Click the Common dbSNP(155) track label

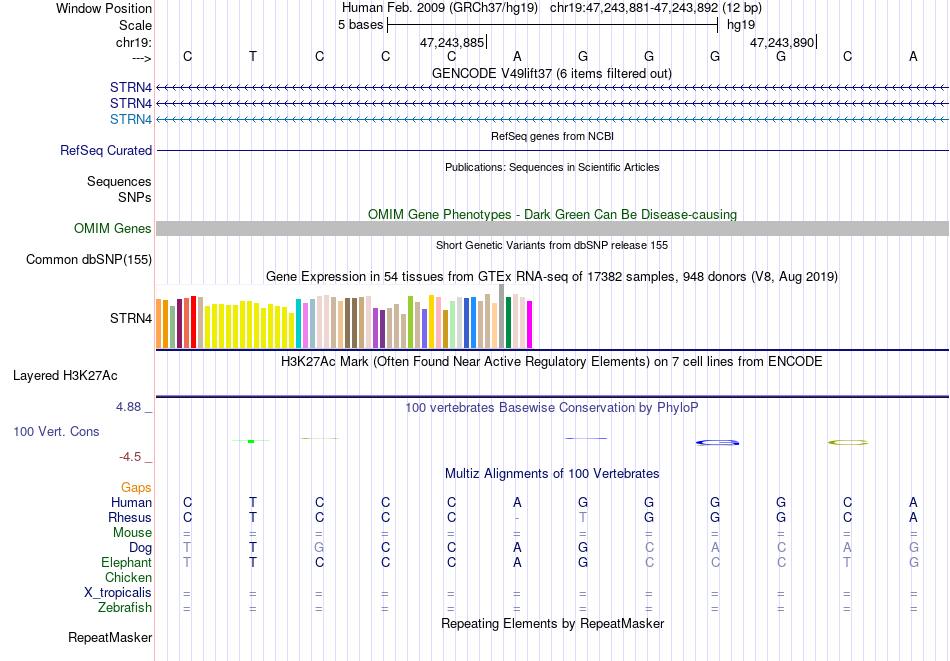point(89,259)
